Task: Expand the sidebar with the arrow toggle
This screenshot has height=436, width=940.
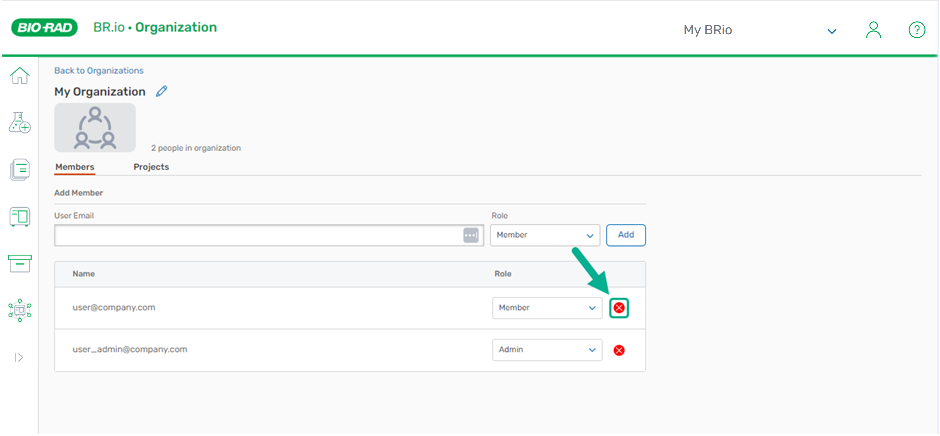Action: 19,357
